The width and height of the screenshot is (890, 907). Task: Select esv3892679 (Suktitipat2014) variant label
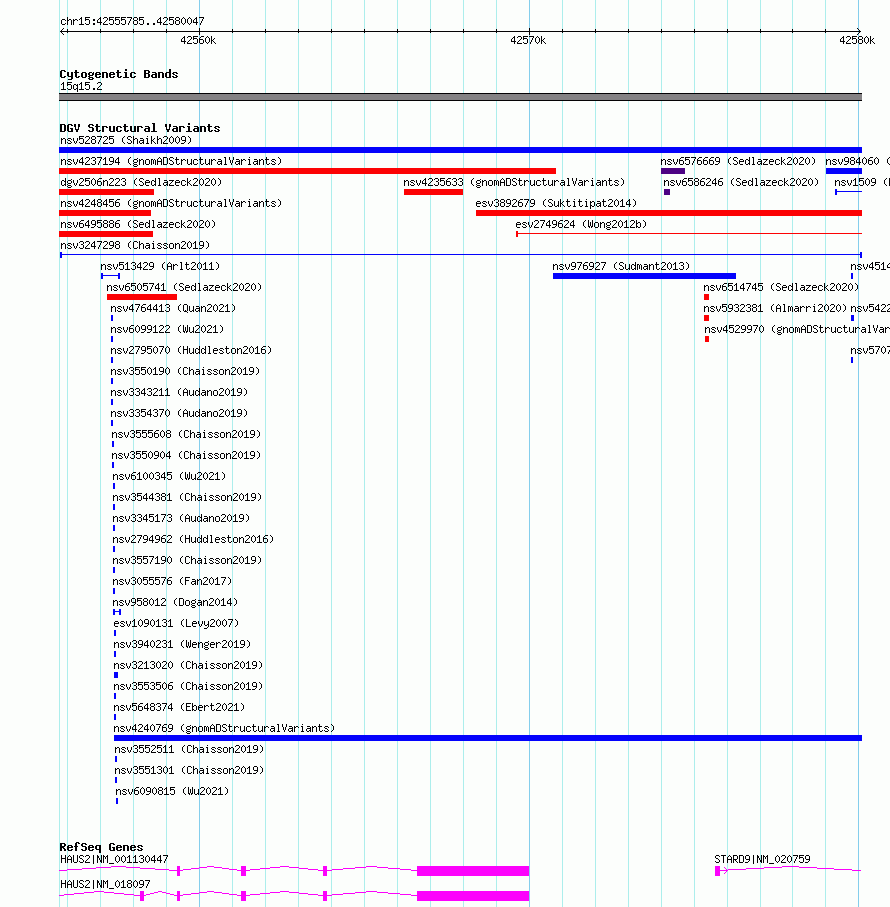coord(556,204)
